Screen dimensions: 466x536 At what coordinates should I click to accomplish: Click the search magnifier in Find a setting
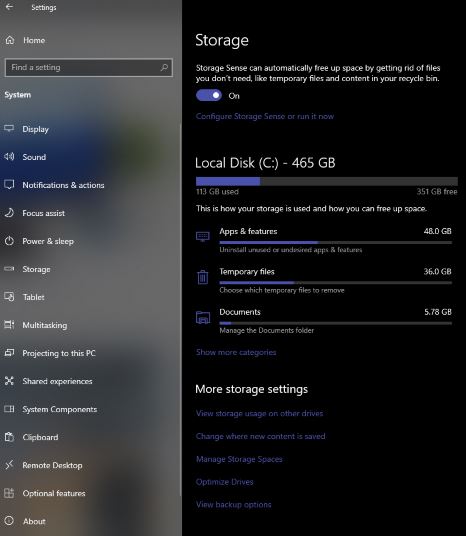pyautogui.click(x=164, y=67)
